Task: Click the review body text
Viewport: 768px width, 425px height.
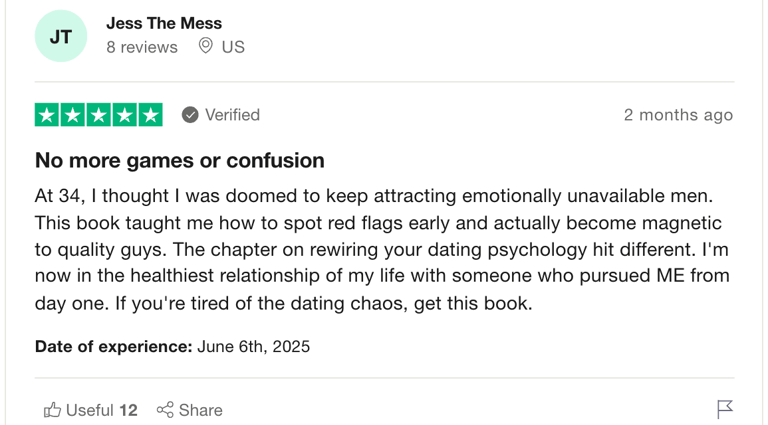Action: pyautogui.click(x=382, y=250)
